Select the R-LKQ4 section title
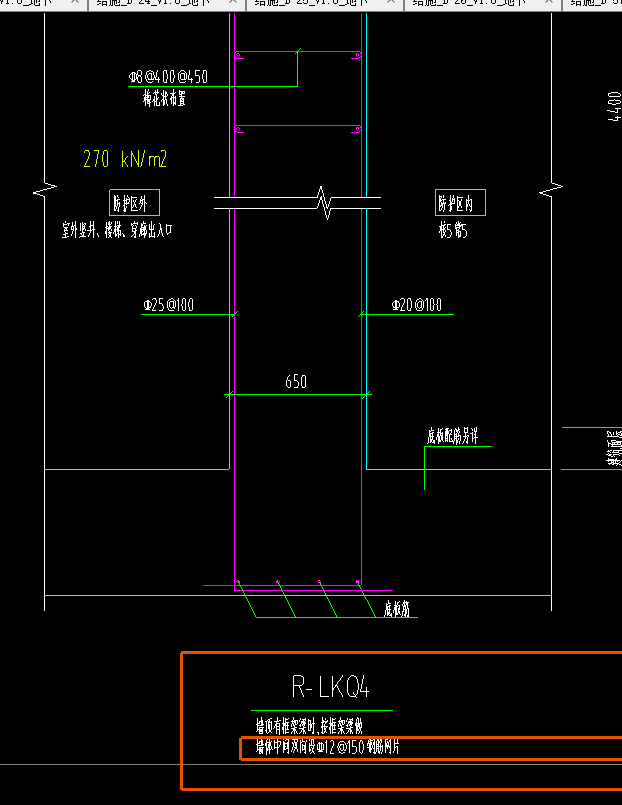The height and width of the screenshot is (805, 622). tap(331, 687)
